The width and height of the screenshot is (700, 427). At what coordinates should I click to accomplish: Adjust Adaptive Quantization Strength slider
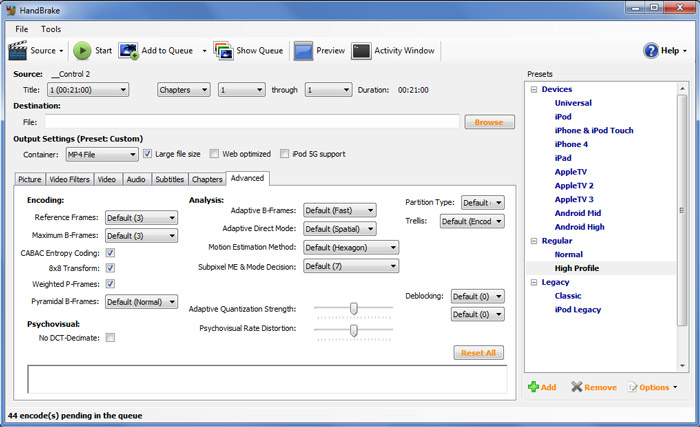coord(354,308)
